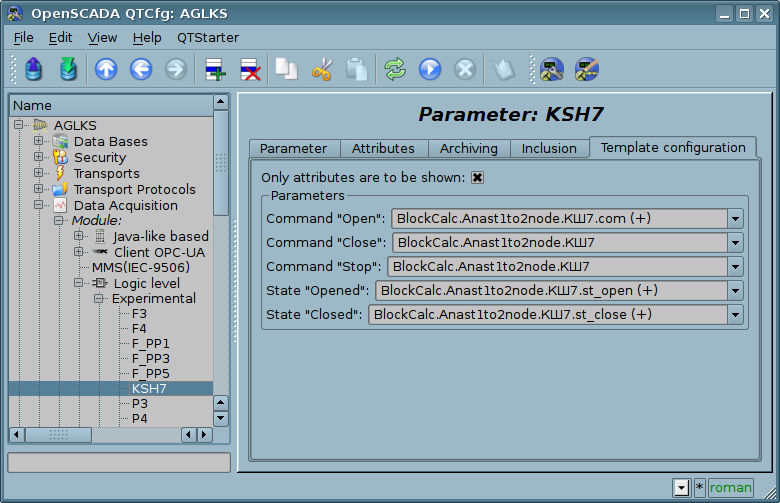Select the P3 parameter in tree
The width and height of the screenshot is (780, 503).
[x=139, y=403]
